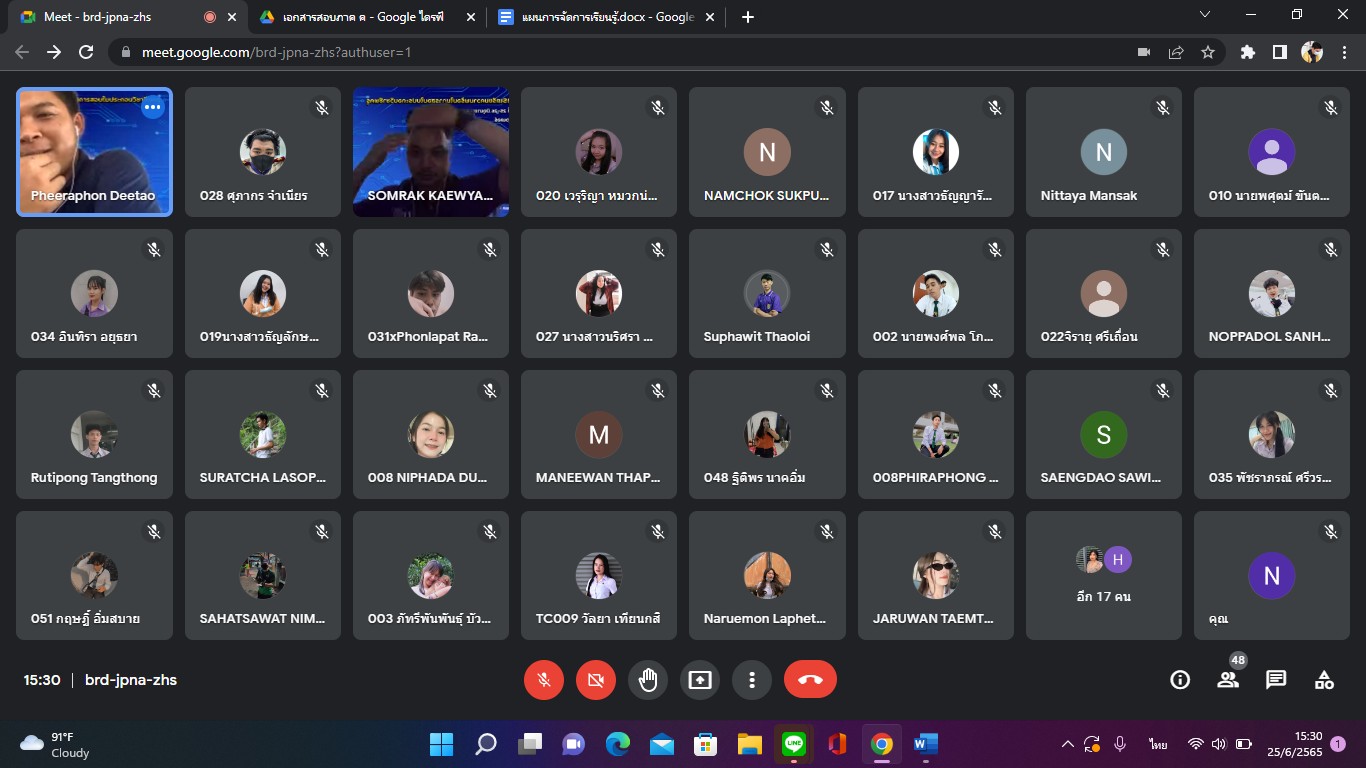Bookmark this page with star icon
The width and height of the screenshot is (1366, 768).
(1208, 52)
